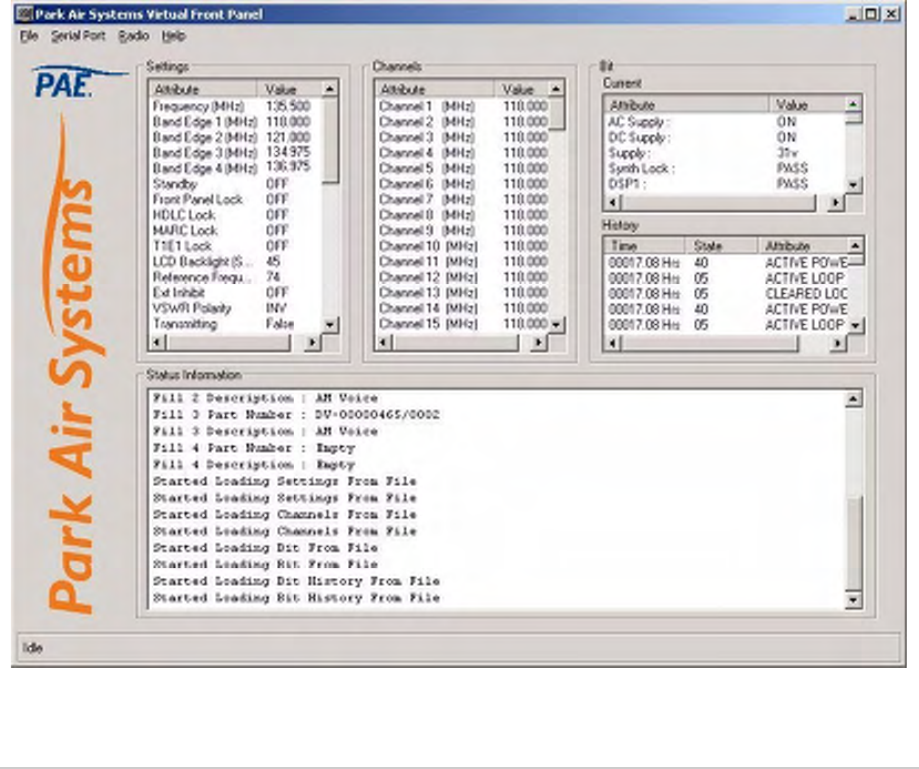Click the Settings list scroll-up arrow
The height and width of the screenshot is (769, 919).
(330, 89)
